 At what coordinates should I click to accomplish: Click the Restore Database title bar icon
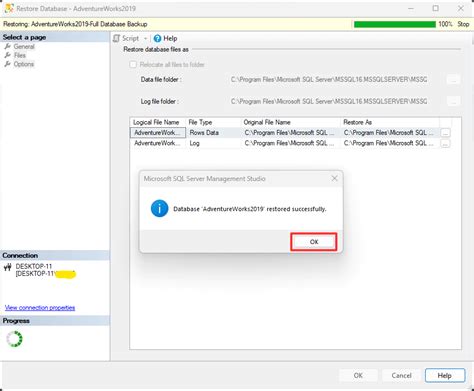(9, 8)
